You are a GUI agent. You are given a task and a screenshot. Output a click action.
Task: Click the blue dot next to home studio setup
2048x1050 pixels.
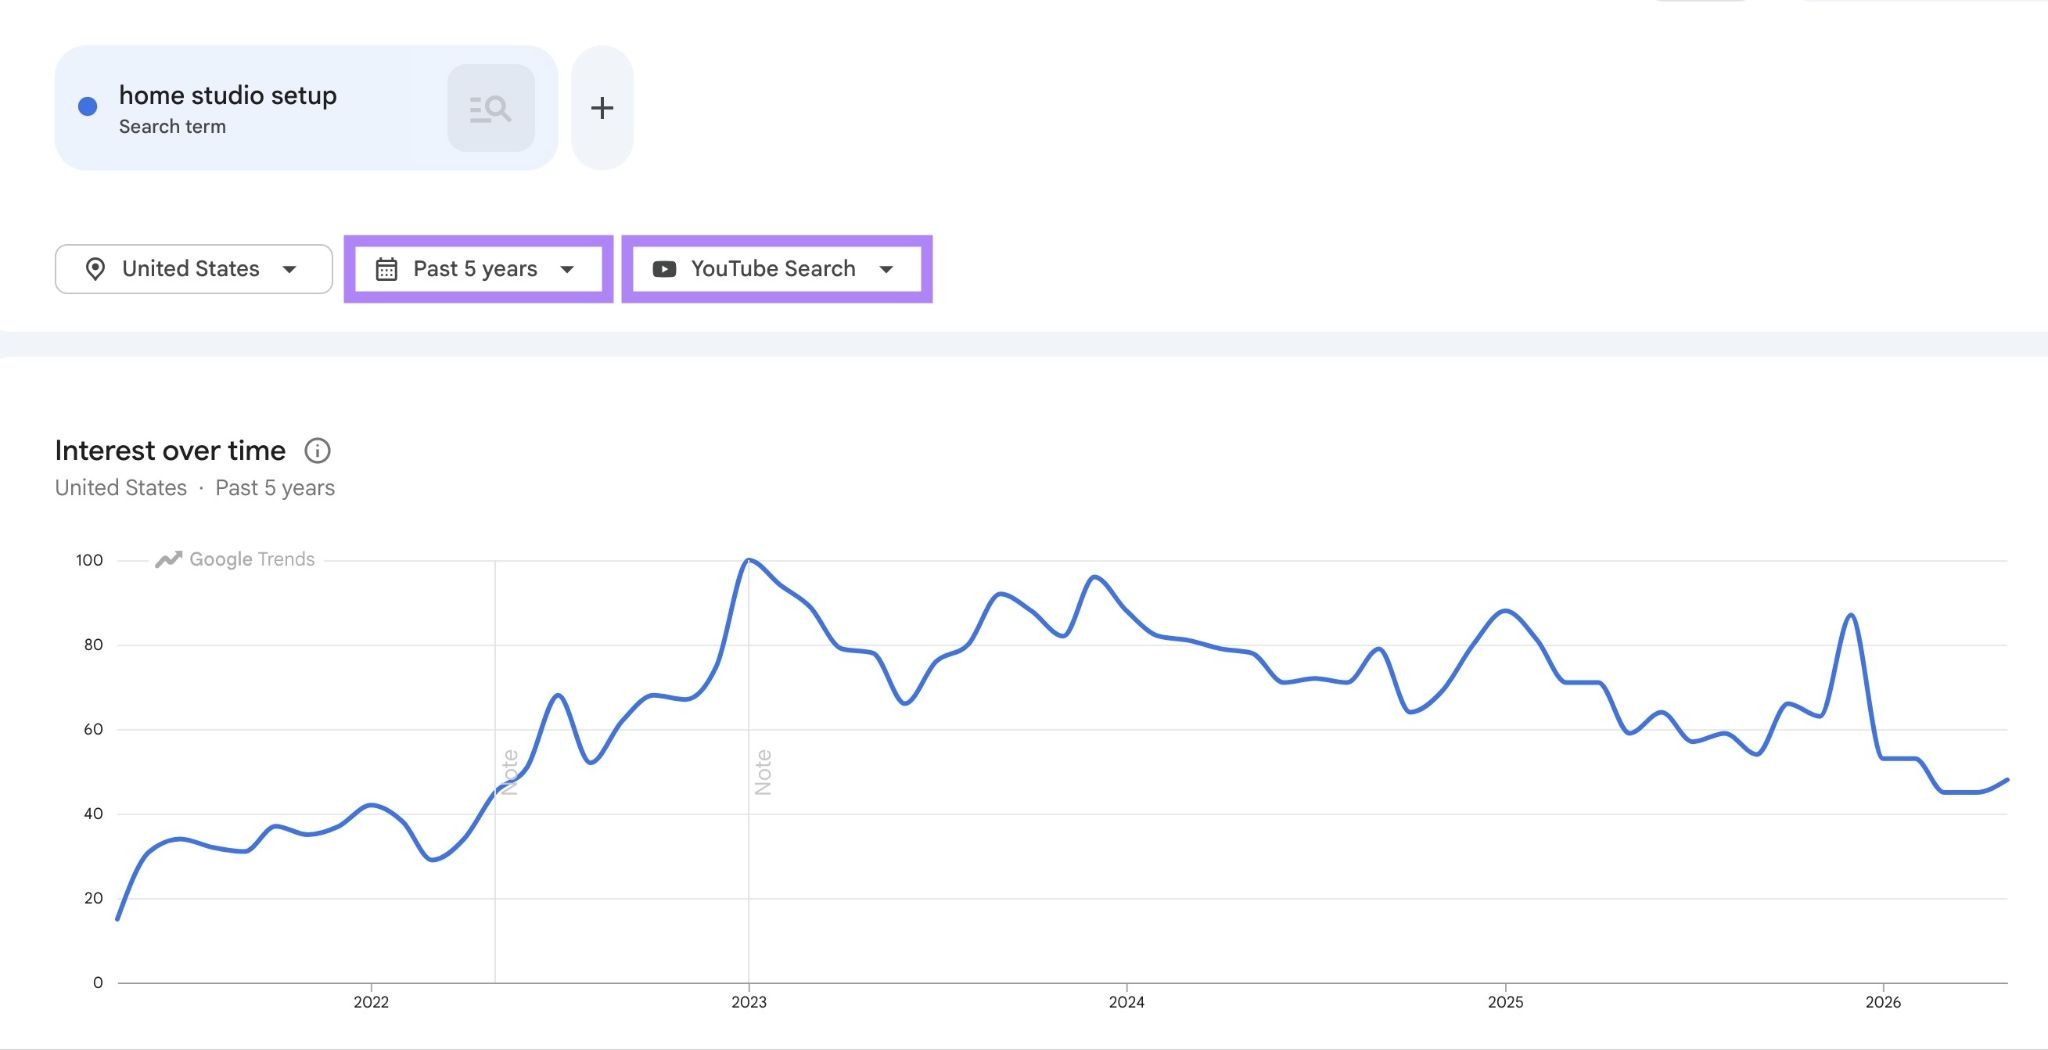point(88,107)
